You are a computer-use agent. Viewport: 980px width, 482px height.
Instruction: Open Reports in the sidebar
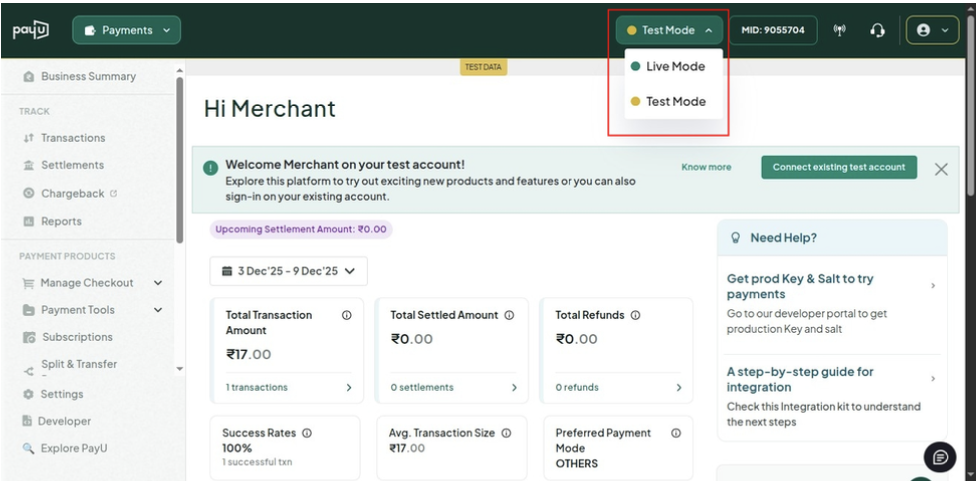pyautogui.click(x=61, y=221)
